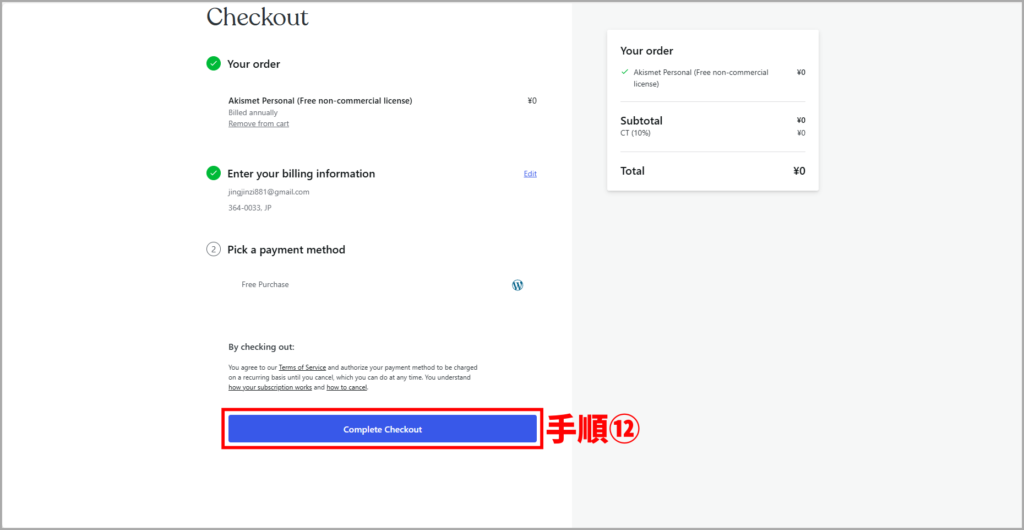The width and height of the screenshot is (1024, 530).
Task: Click Remove from cart link
Action: [258, 124]
